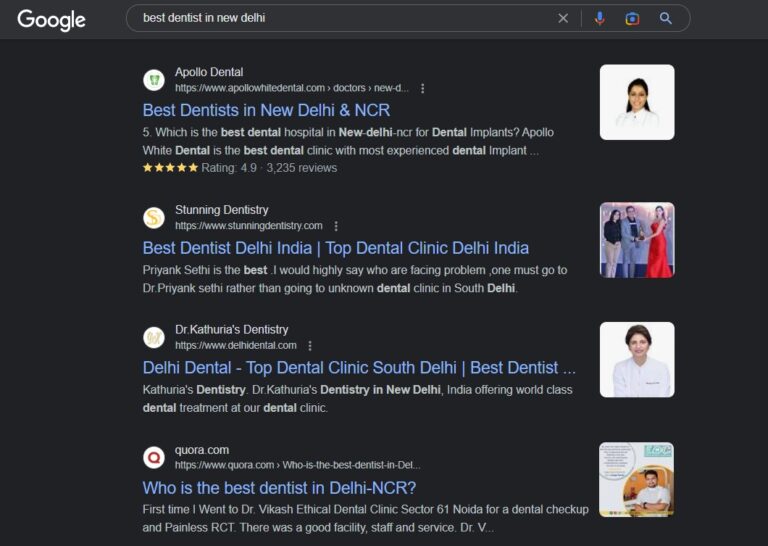Open three-dot menu for Dr.Kathuria's Dentistry result
Screen dimensions: 768x546
310,346
